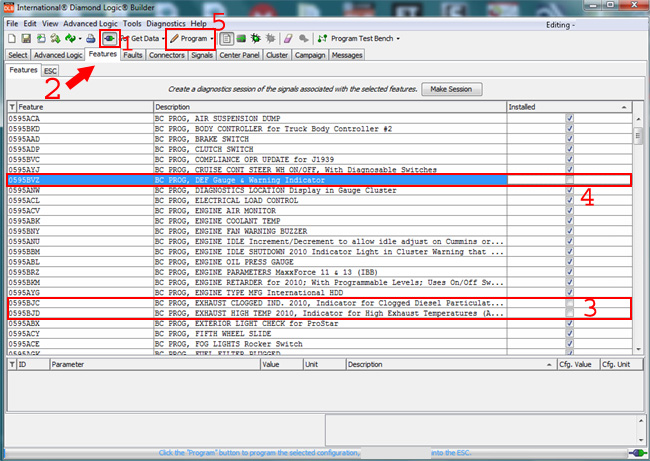Open the Tools menu

[132, 24]
